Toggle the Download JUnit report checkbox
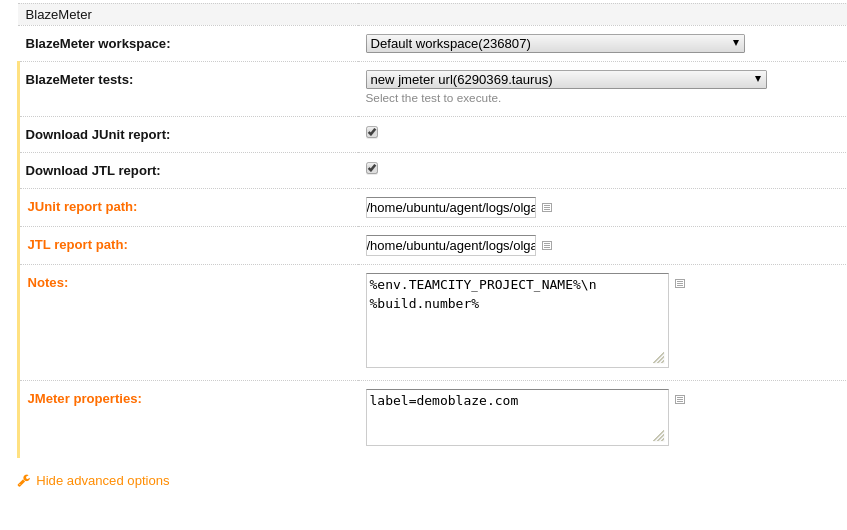Screen dimensions: 847x530 [372, 132]
